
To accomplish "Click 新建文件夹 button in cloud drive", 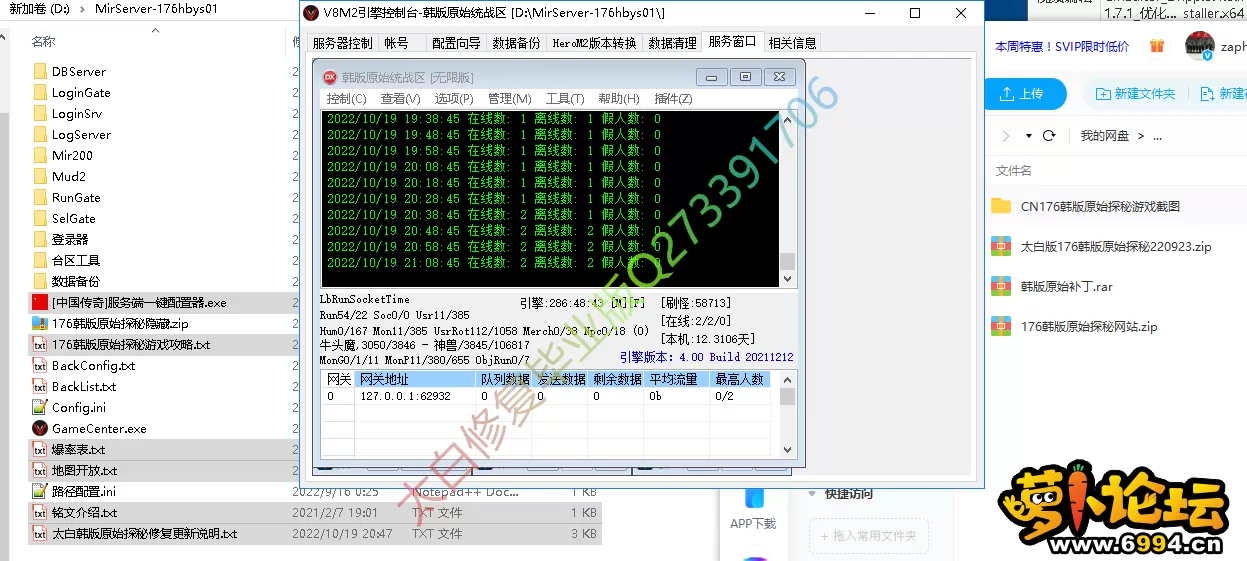I will [x=1135, y=93].
